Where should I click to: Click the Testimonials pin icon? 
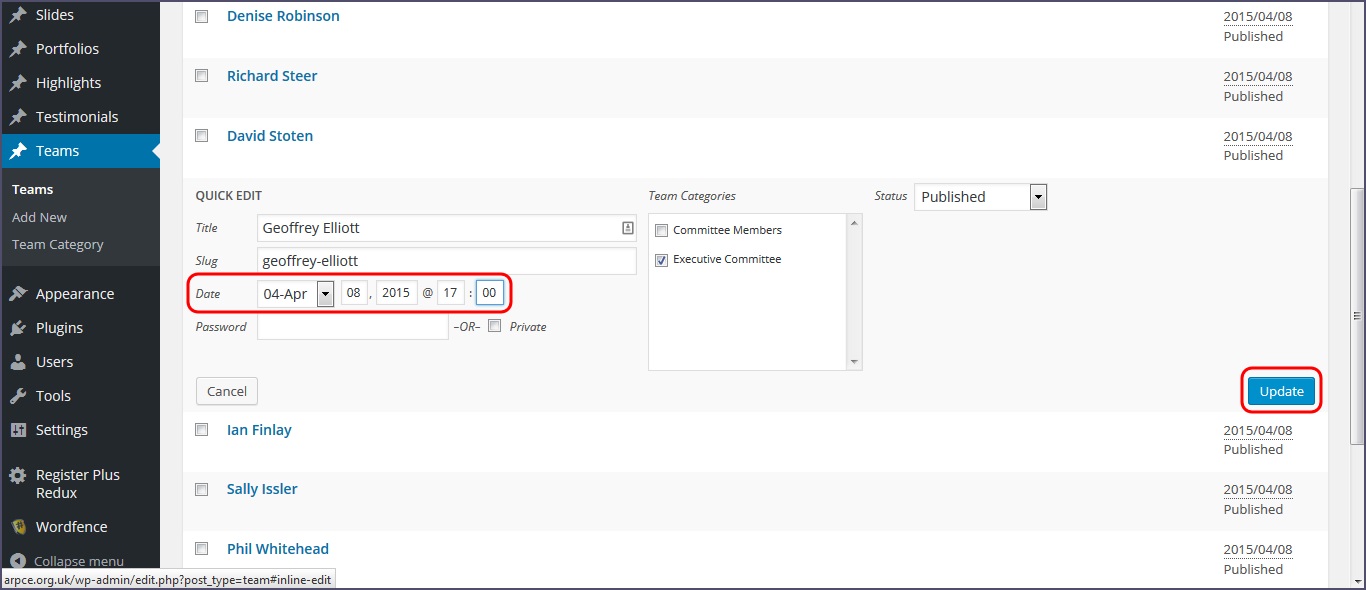point(18,117)
